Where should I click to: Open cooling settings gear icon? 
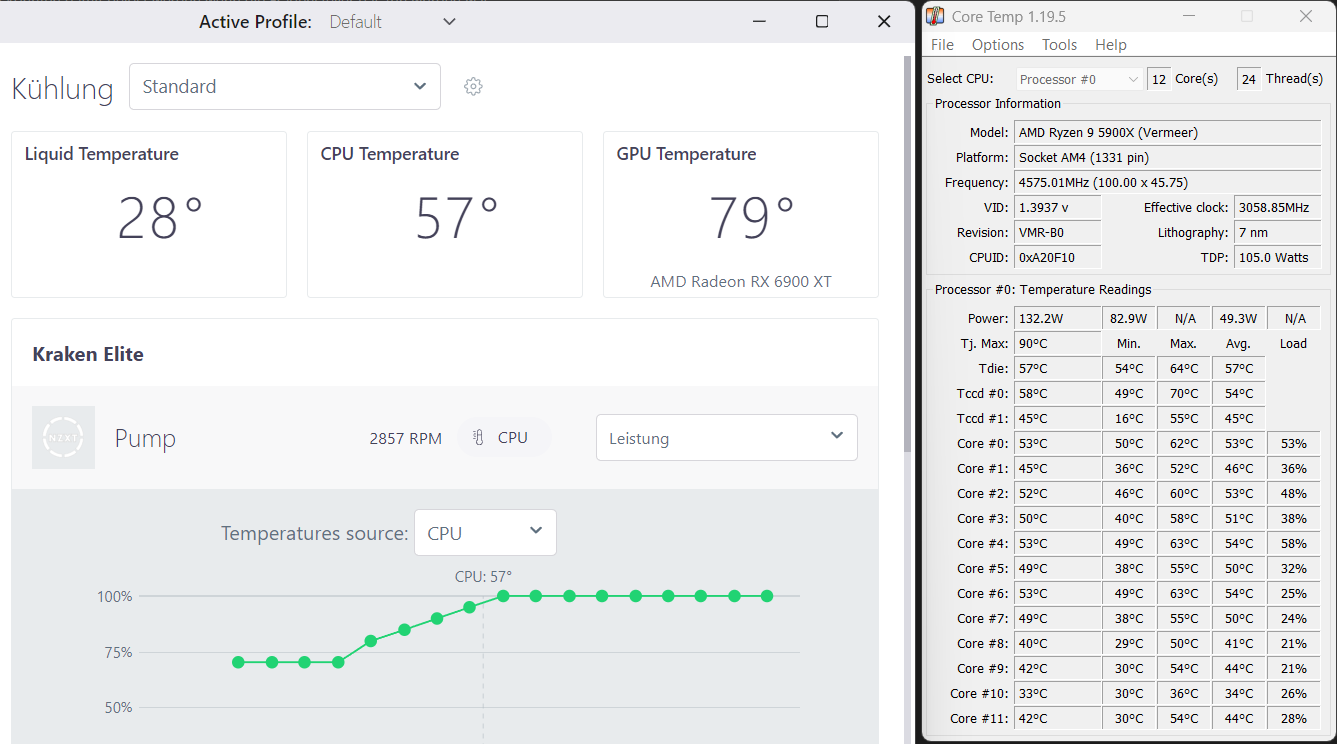pos(473,87)
